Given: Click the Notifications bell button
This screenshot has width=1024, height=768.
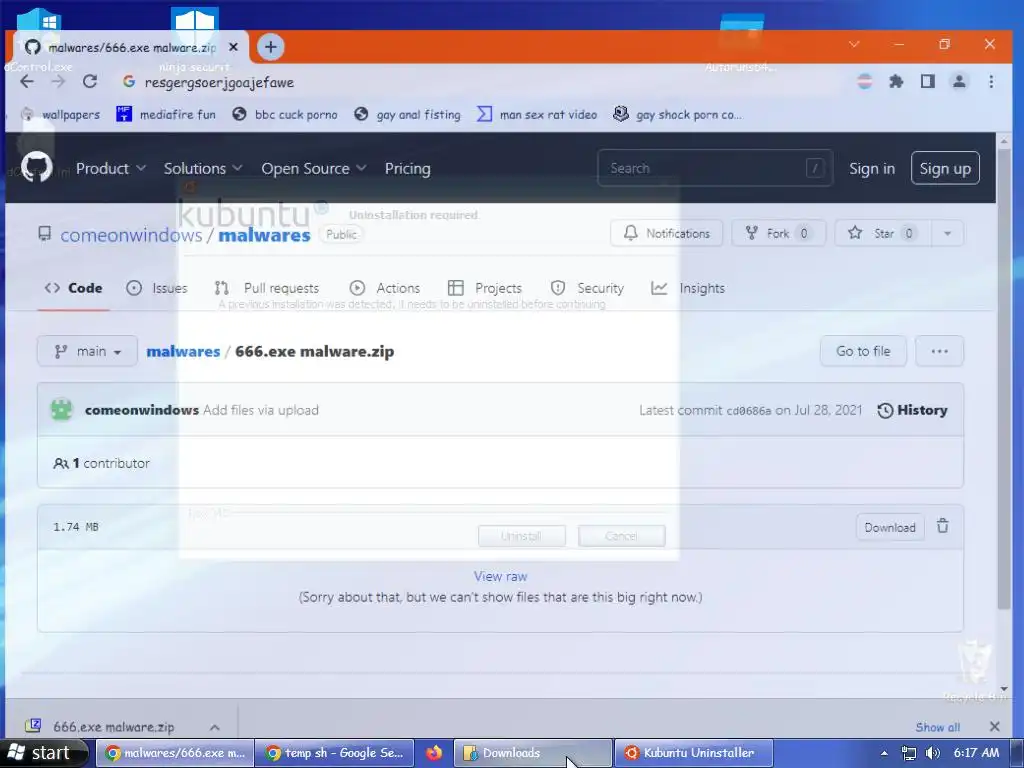Looking at the screenshot, I should 666,233.
